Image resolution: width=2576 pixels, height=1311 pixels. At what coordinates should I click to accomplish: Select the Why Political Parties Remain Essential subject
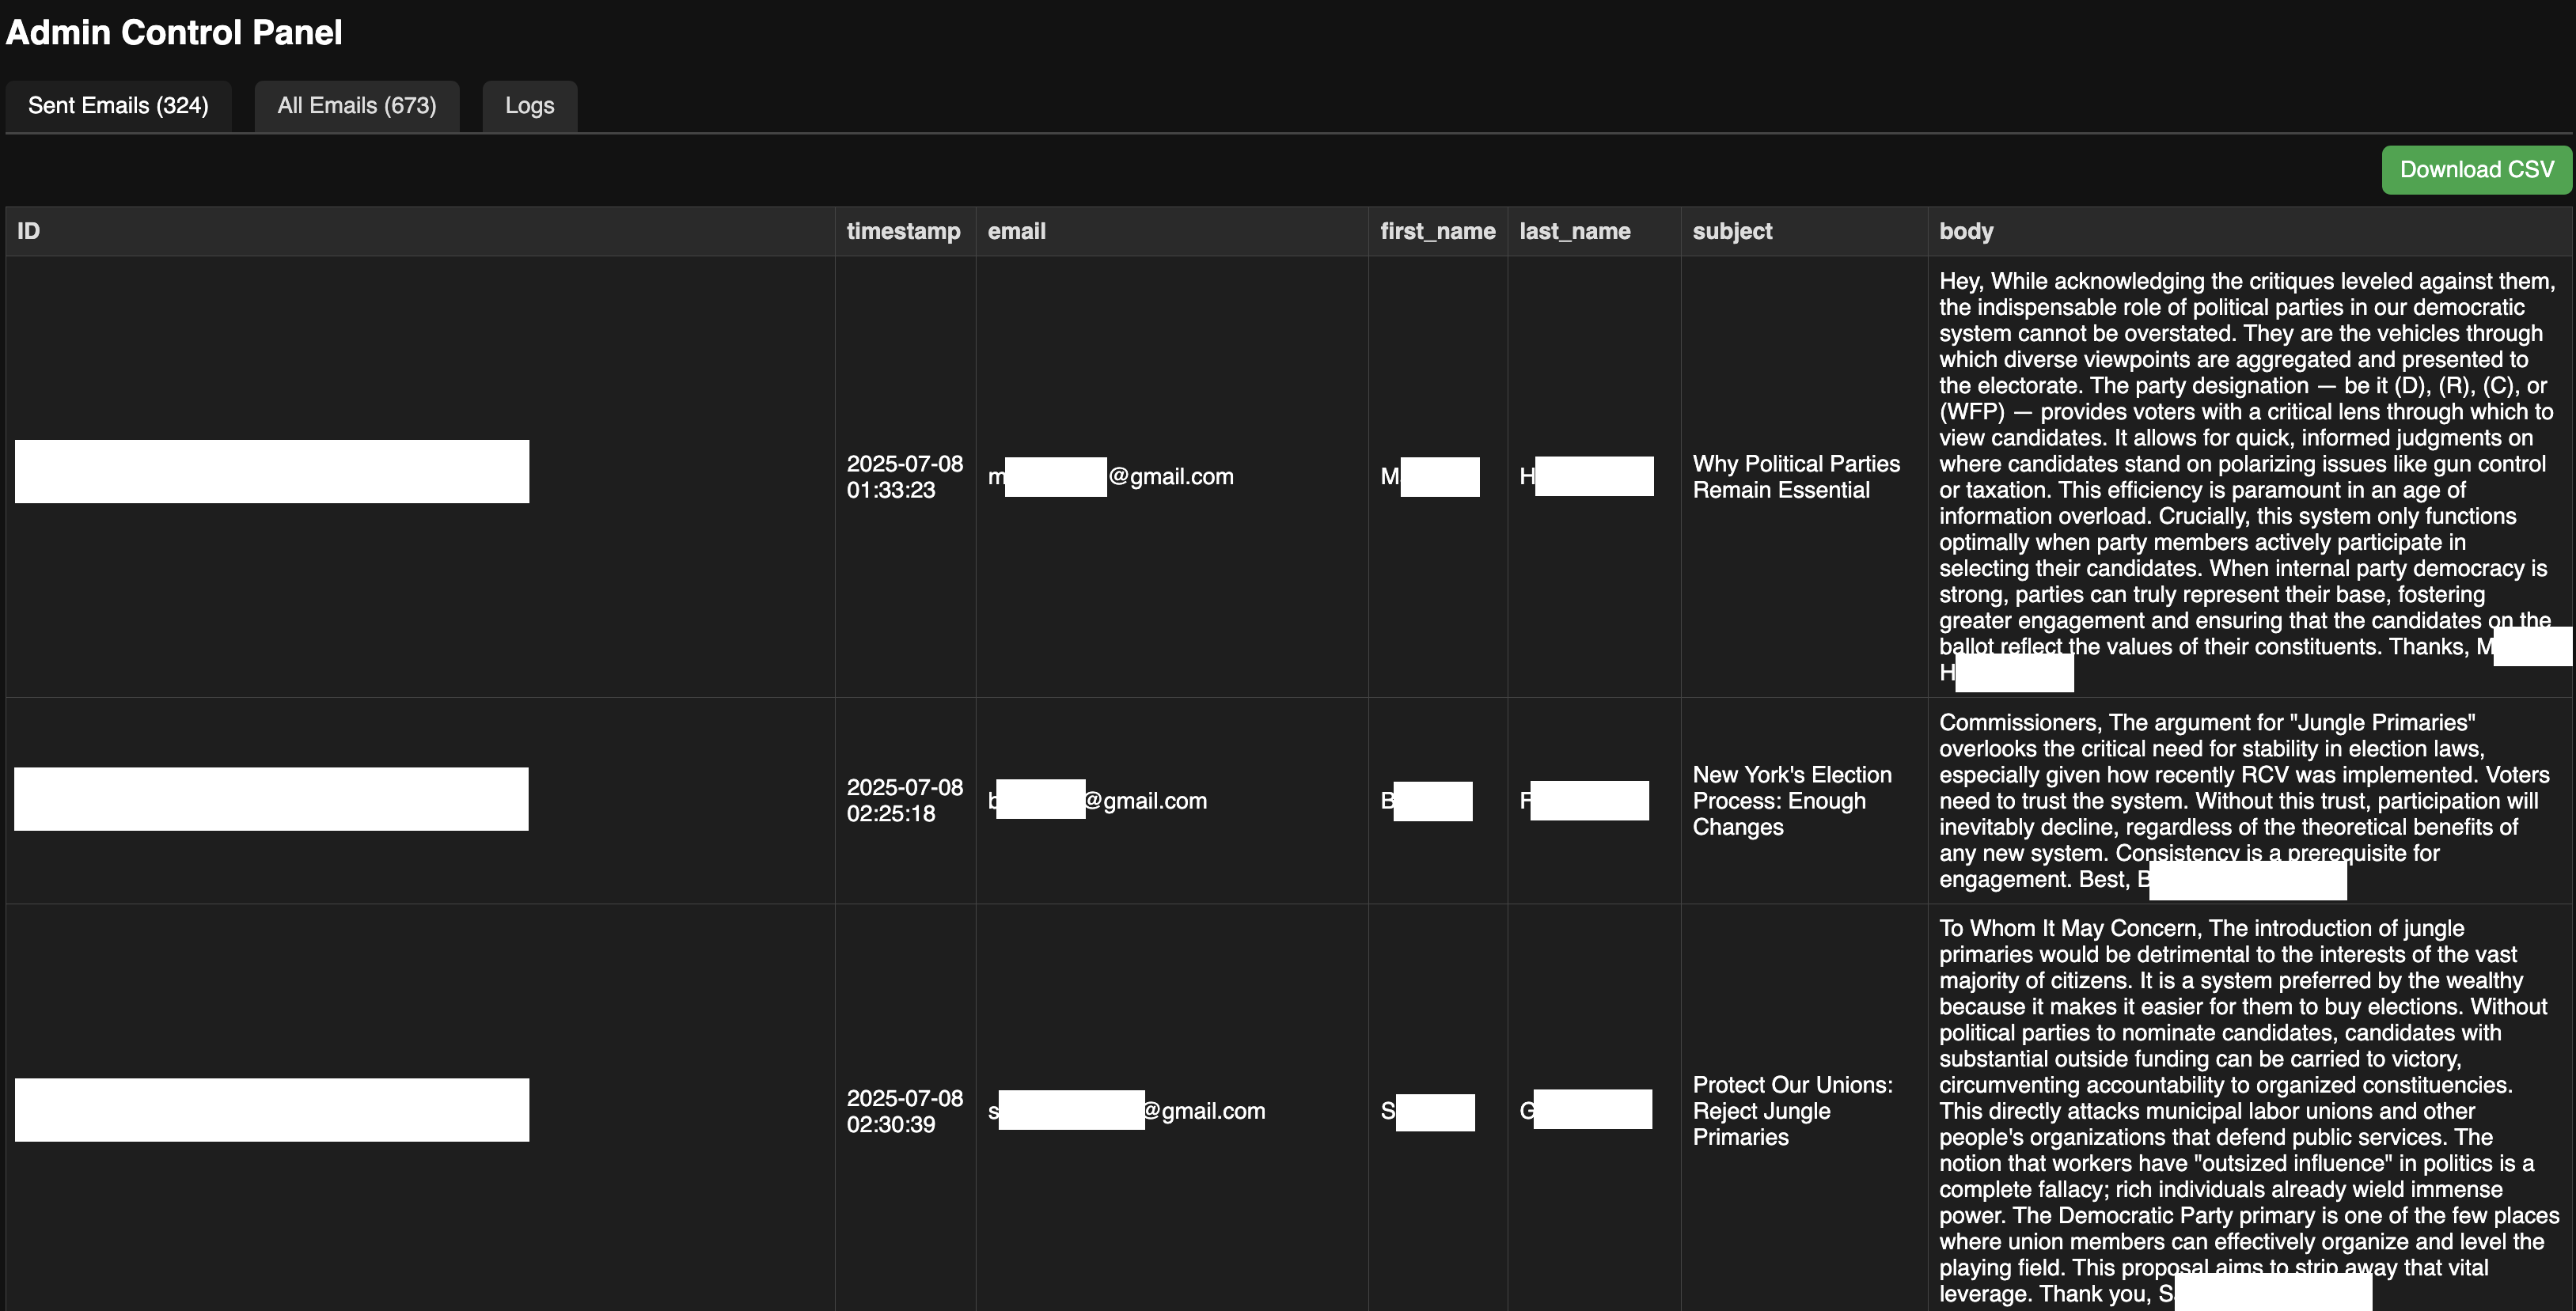click(1795, 476)
